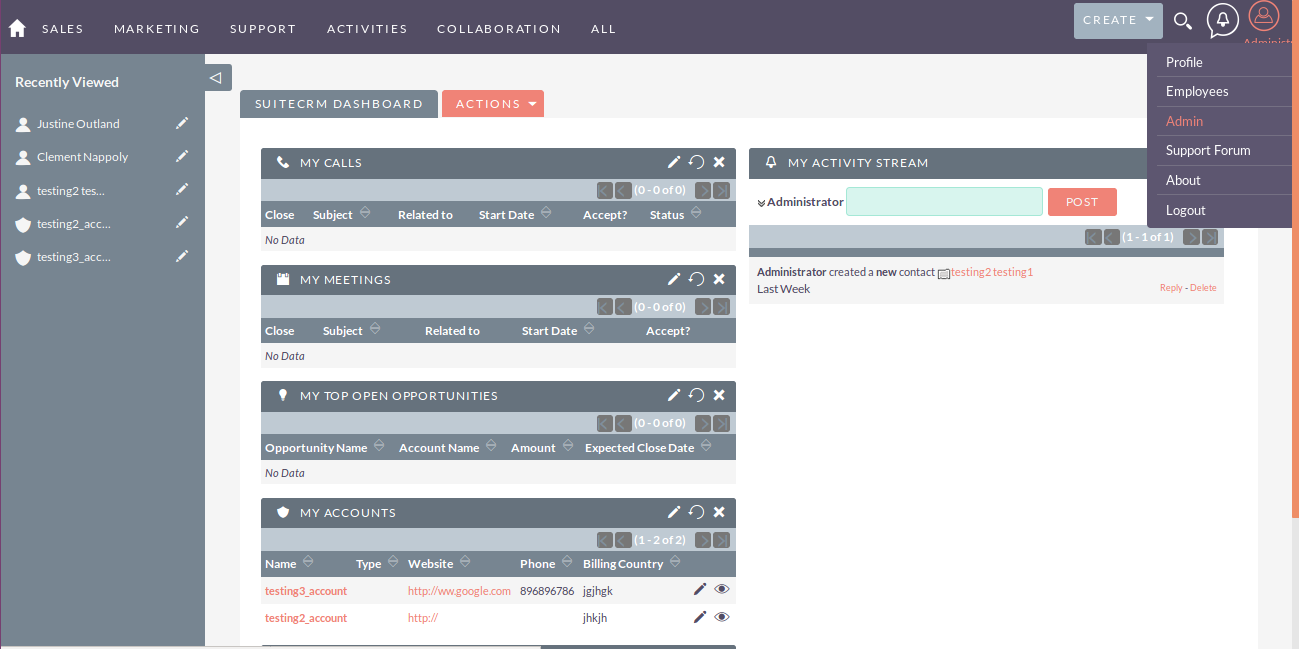Visit the http://ww.google.com website link
Viewport: 1299px width, 649px height.
[459, 591]
